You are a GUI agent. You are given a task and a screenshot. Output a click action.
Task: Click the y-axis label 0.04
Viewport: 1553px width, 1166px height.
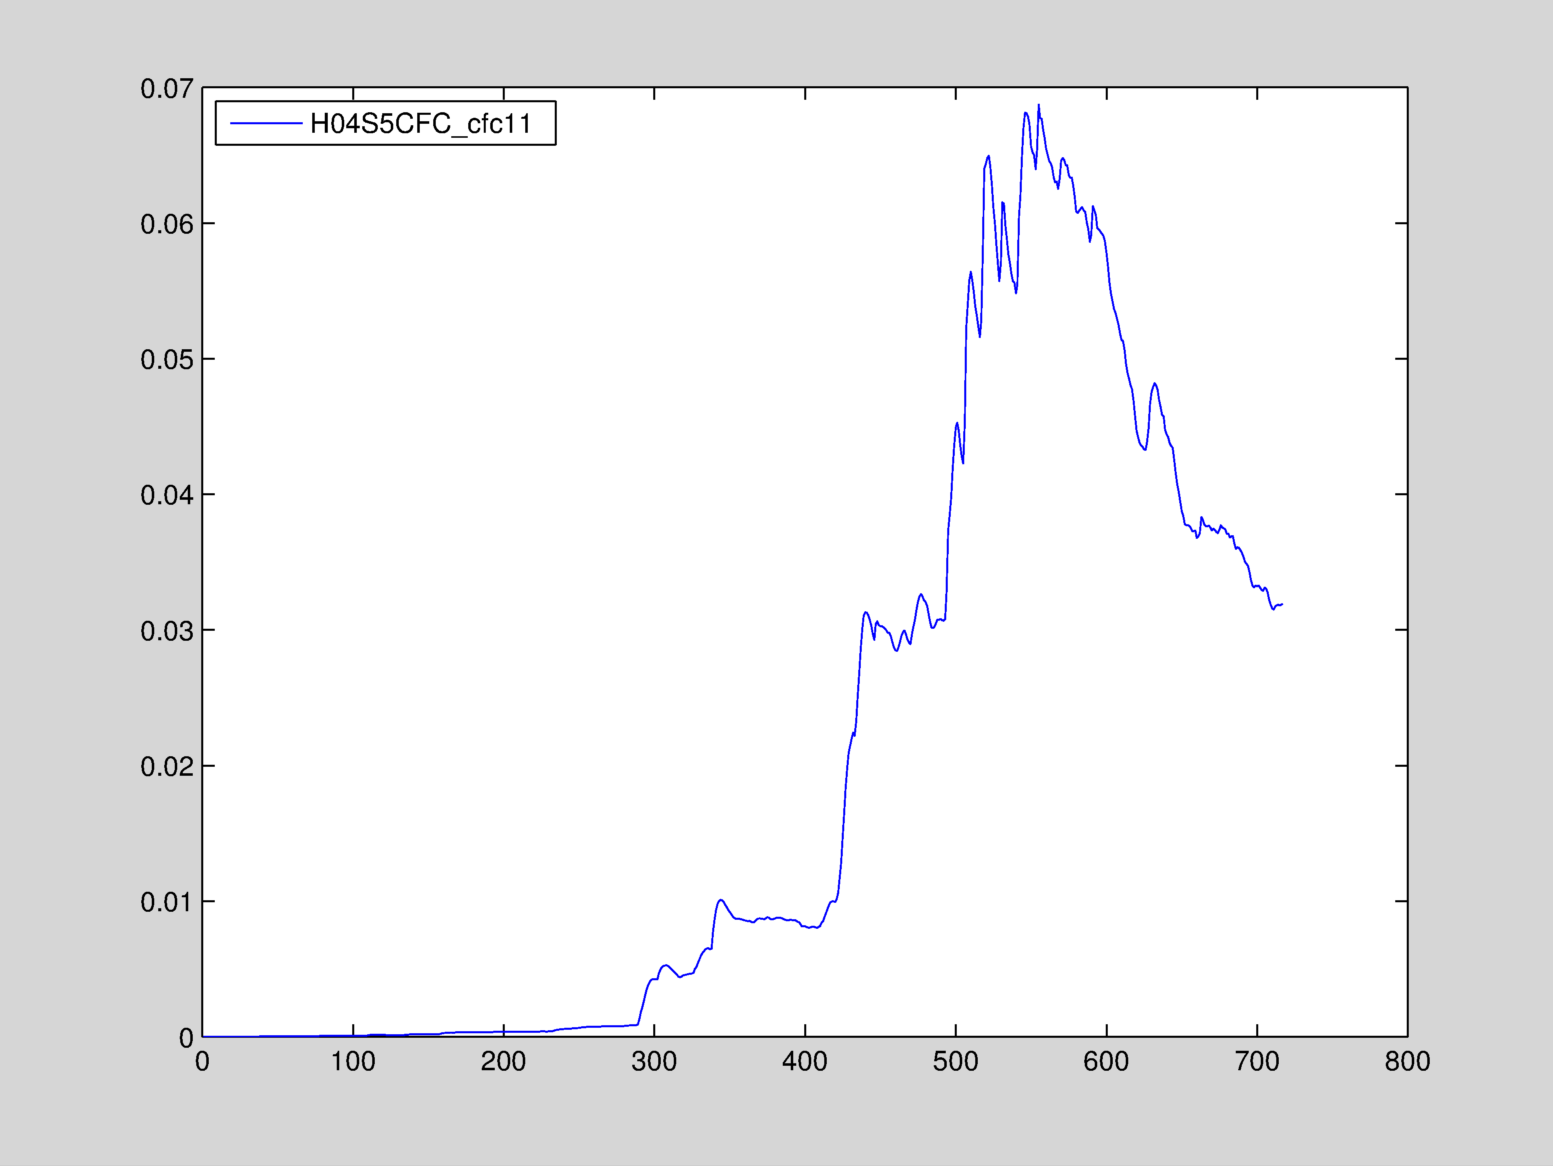click(166, 495)
